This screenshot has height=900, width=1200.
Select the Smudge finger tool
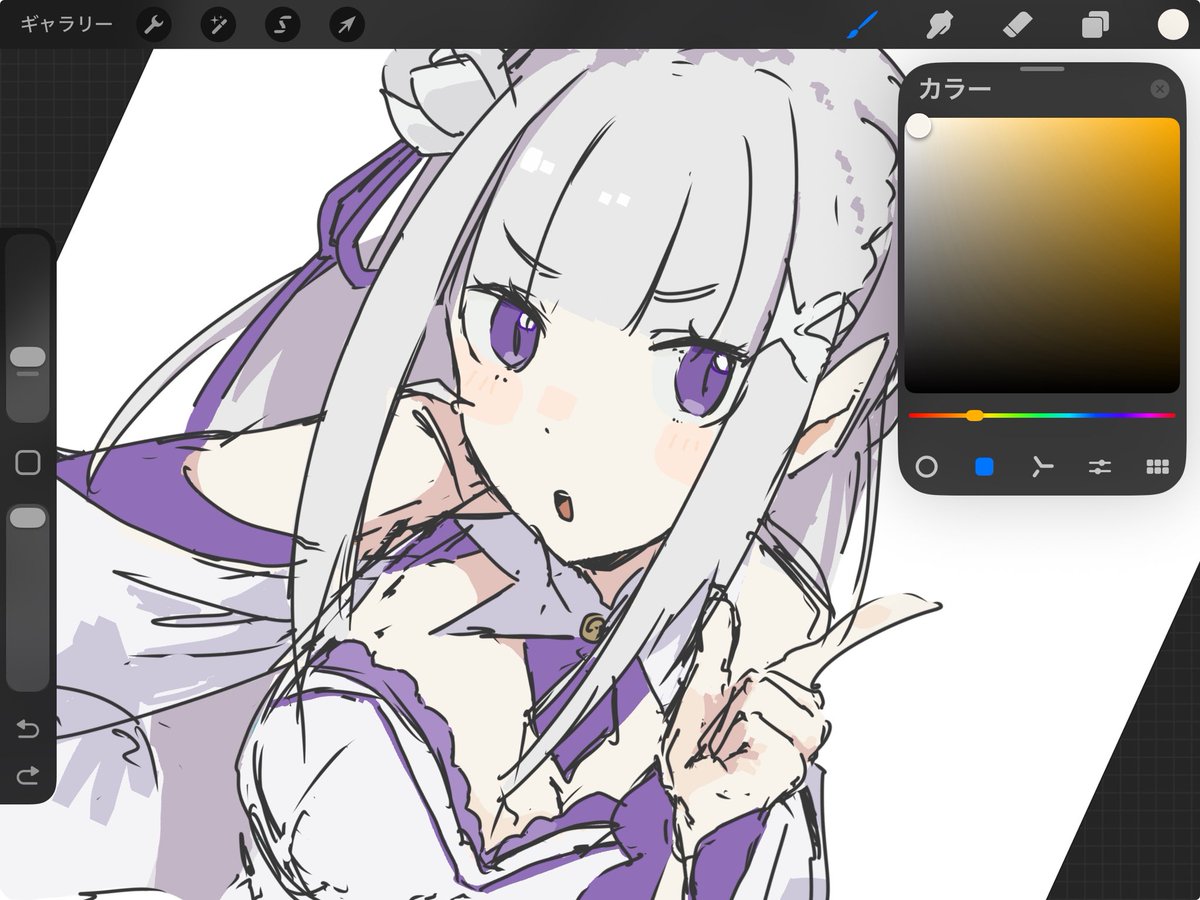coord(938,24)
